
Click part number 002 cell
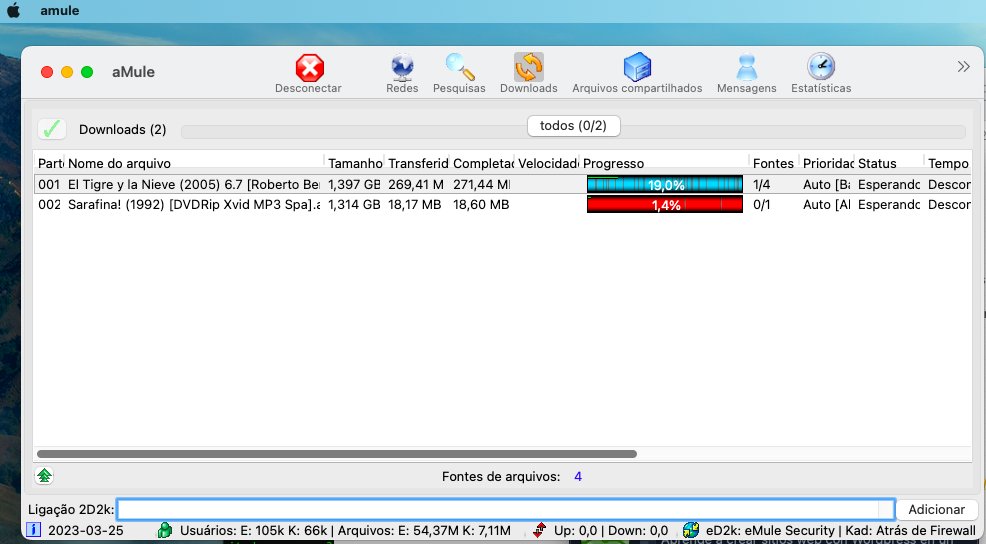49,204
